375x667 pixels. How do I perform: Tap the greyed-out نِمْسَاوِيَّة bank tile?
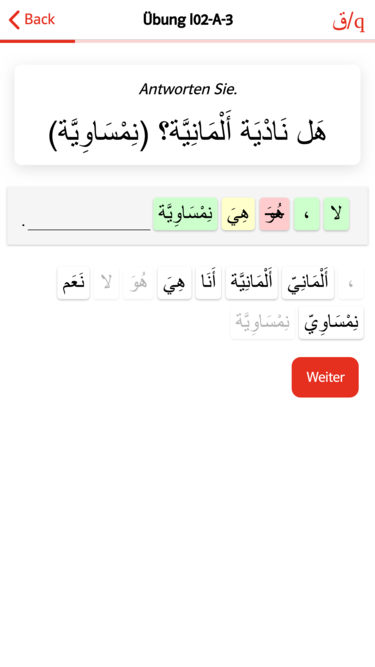[x=262, y=322]
